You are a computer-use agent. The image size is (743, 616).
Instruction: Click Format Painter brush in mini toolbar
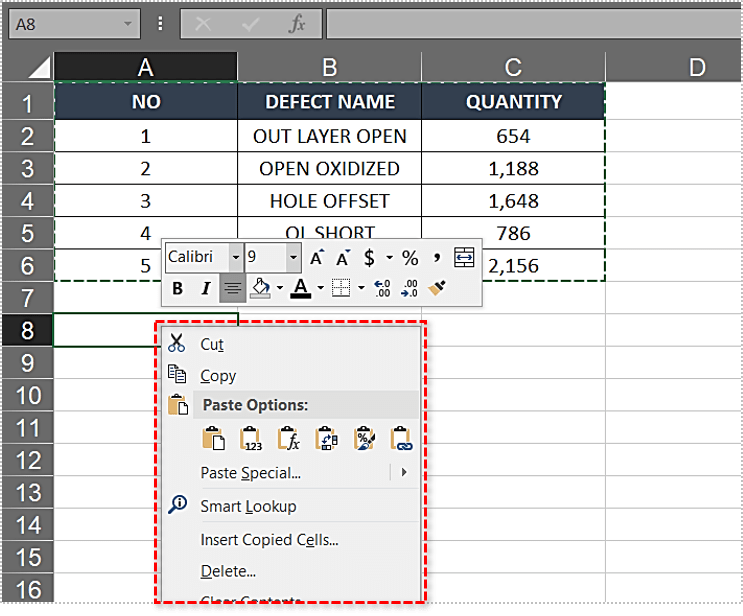437,288
